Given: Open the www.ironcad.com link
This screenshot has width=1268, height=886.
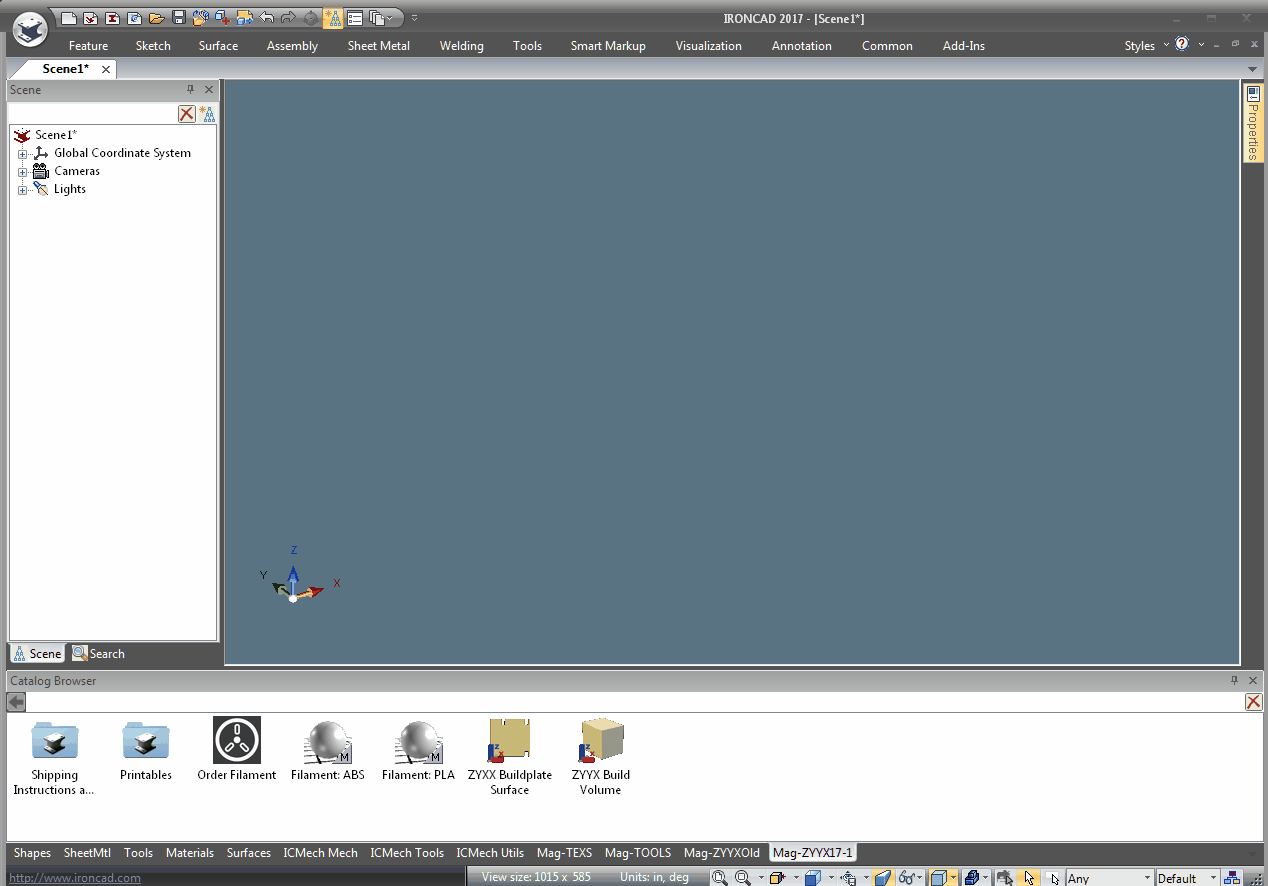Looking at the screenshot, I should click(x=75, y=878).
